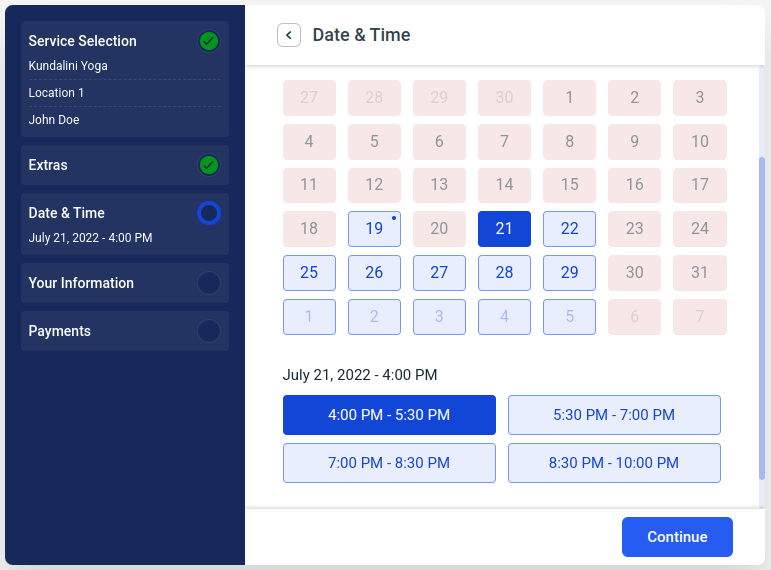
Task: Select the 4:00 PM - 5:30 PM time slot
Action: click(x=389, y=415)
